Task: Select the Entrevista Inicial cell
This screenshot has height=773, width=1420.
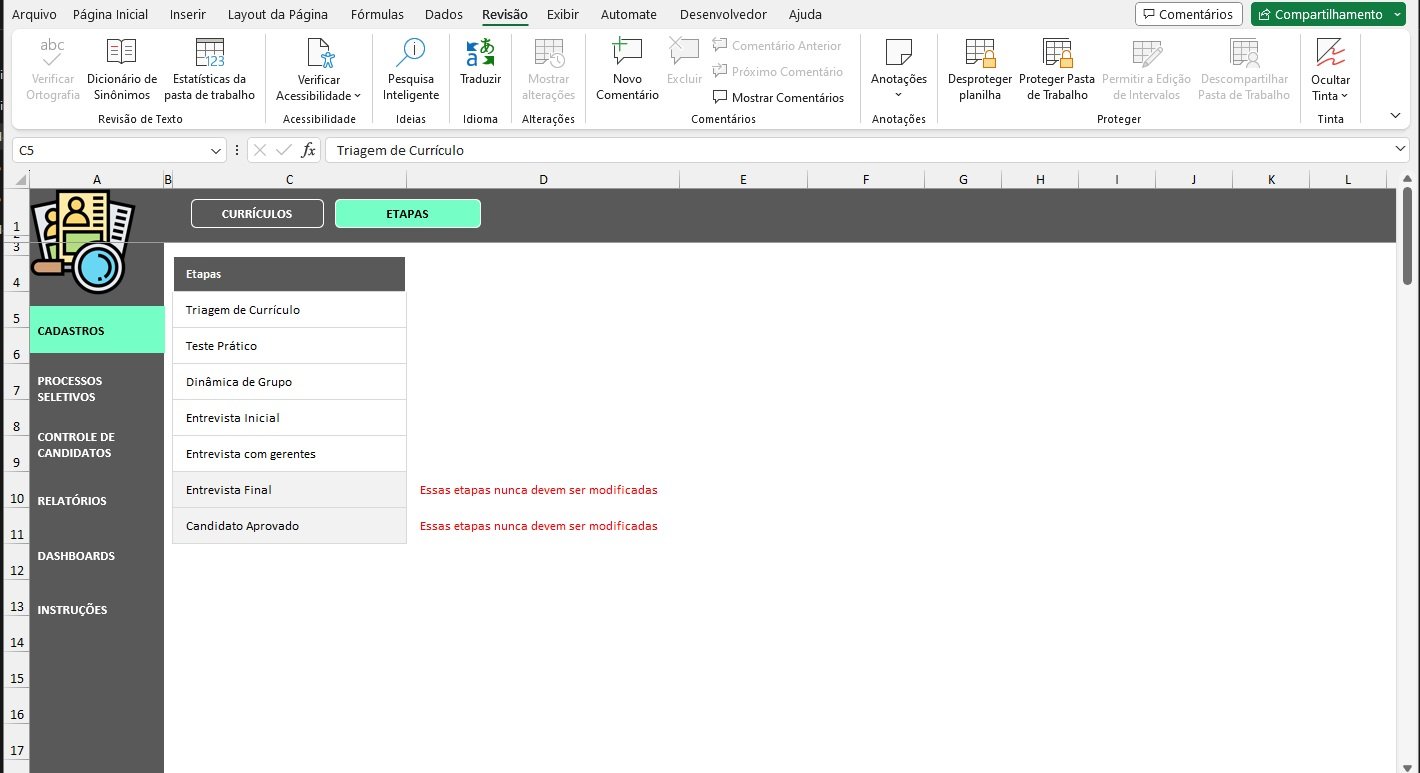Action: pos(289,418)
